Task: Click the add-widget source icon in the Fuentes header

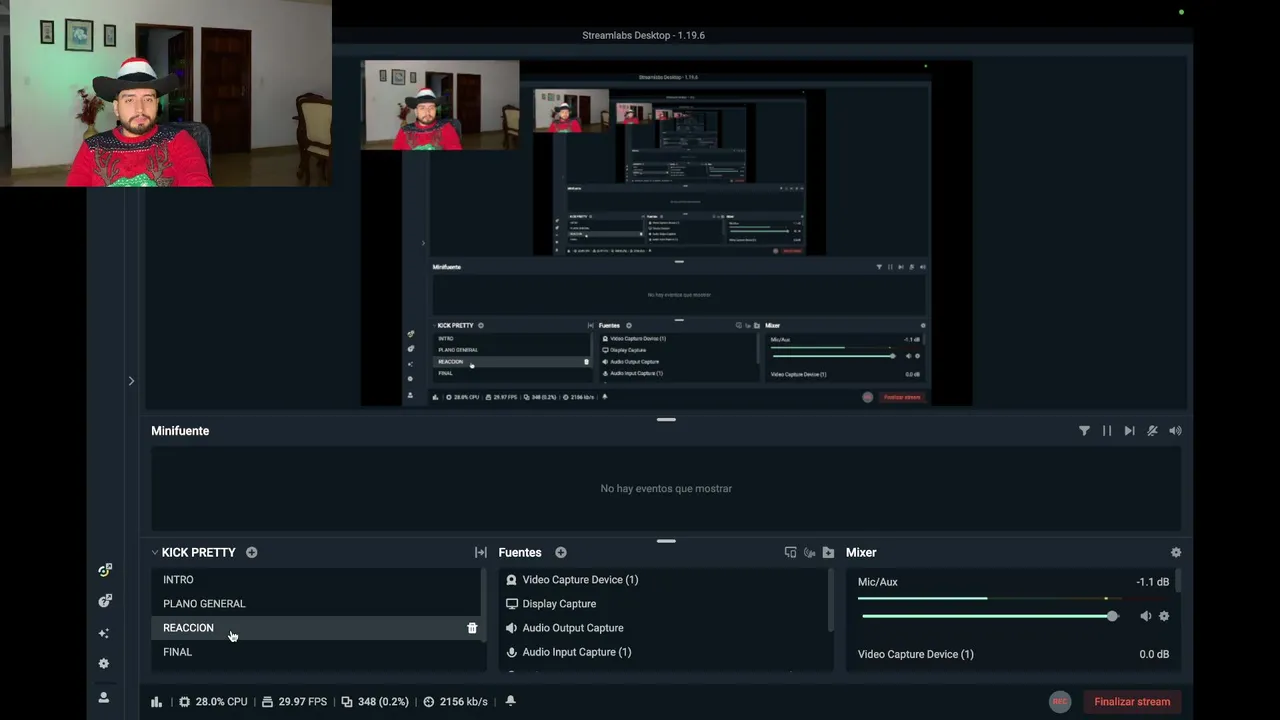Action: [x=791, y=552]
